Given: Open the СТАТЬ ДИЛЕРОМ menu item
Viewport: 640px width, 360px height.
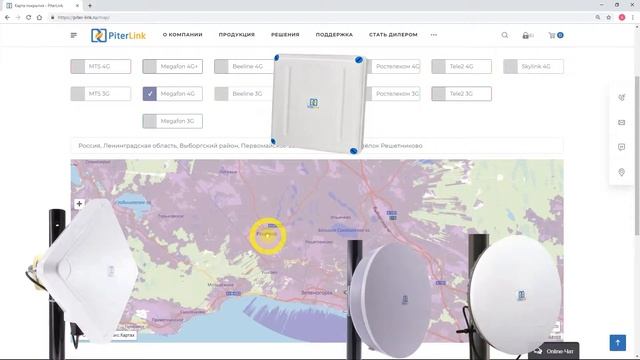Looking at the screenshot, I should (x=393, y=35).
